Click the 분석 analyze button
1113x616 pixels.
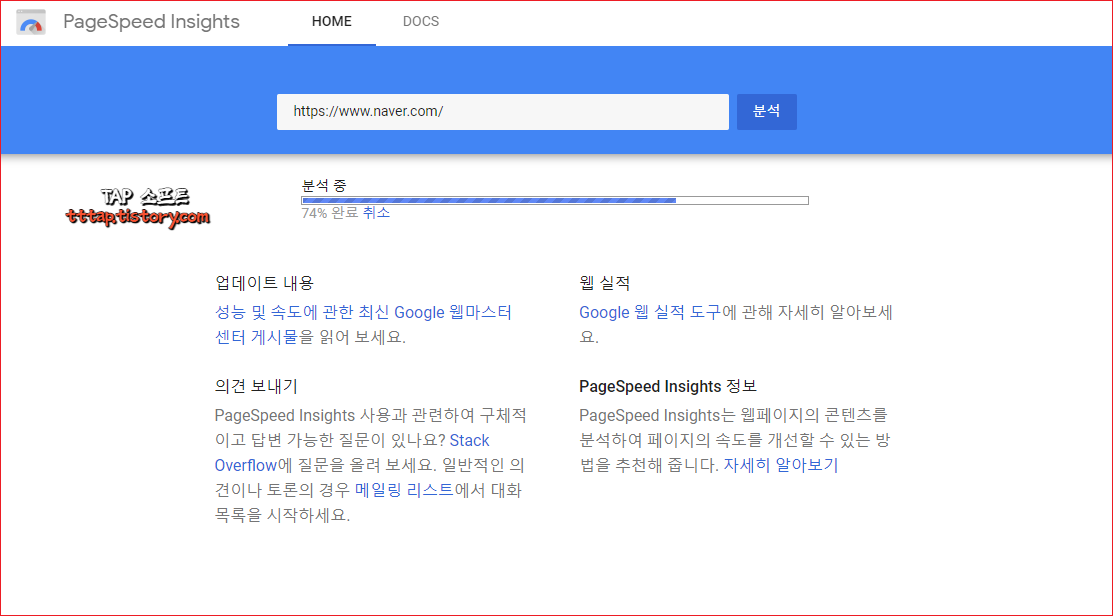[x=767, y=112]
